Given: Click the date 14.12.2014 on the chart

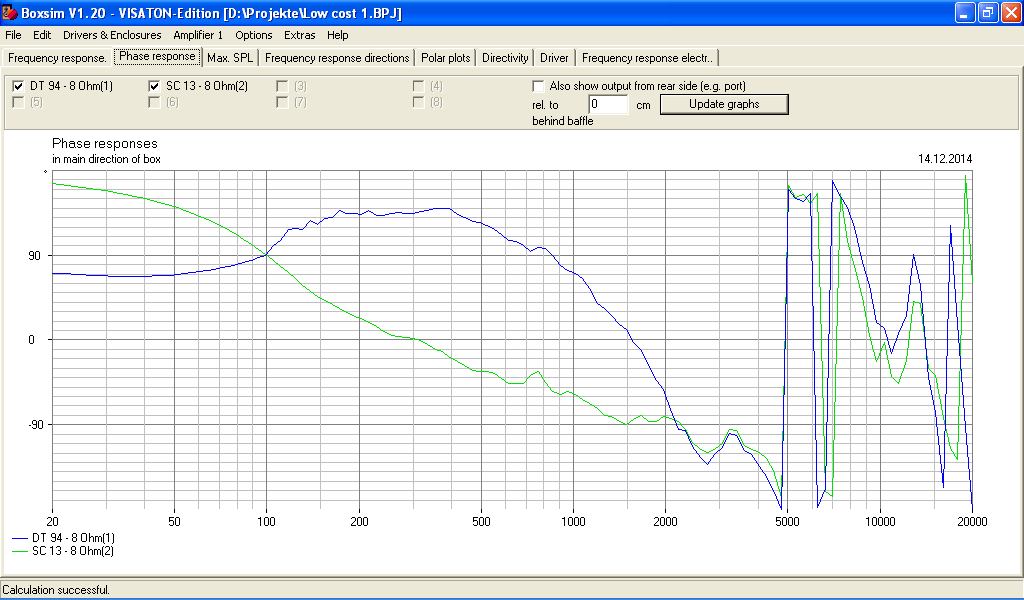Looking at the screenshot, I should coord(945,159).
